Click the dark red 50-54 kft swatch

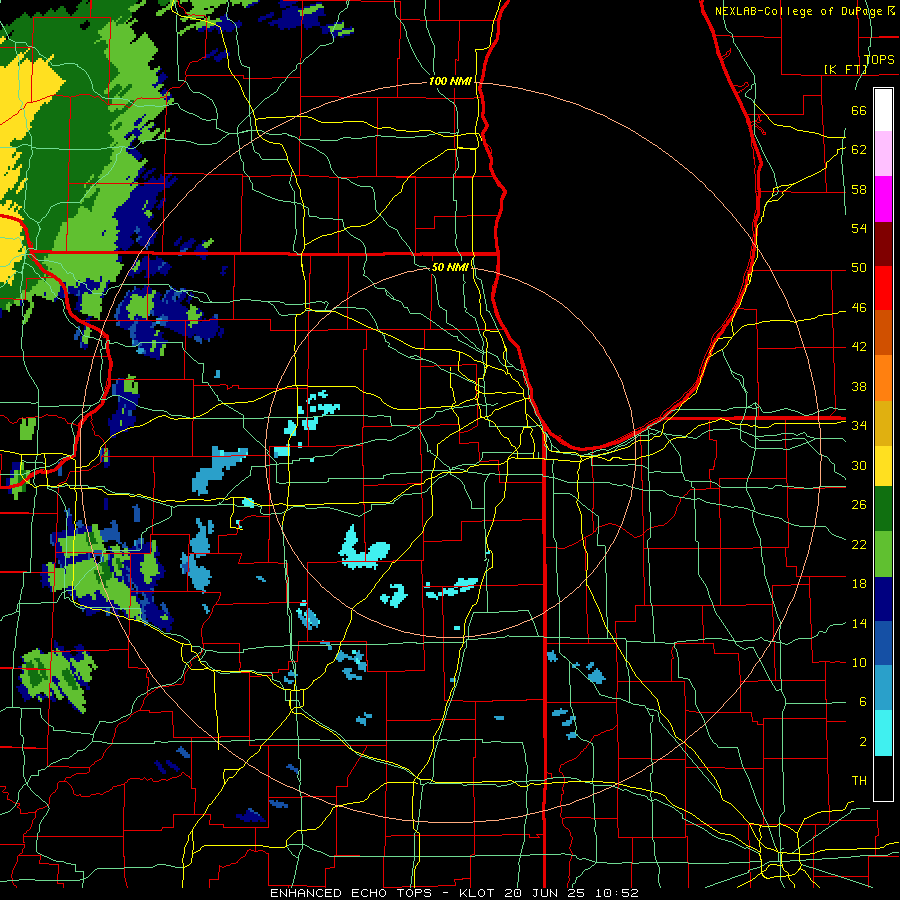[883, 243]
